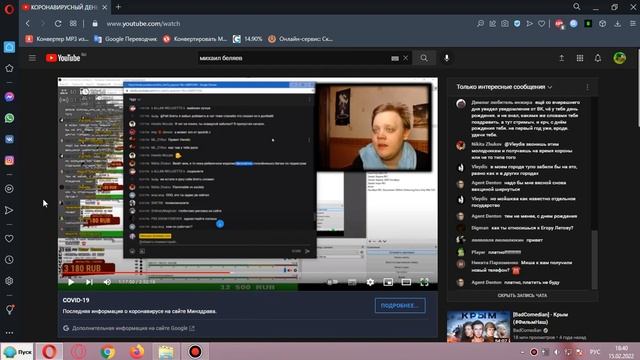
Task: Open chat replay options three-dot menu
Action: (588, 87)
